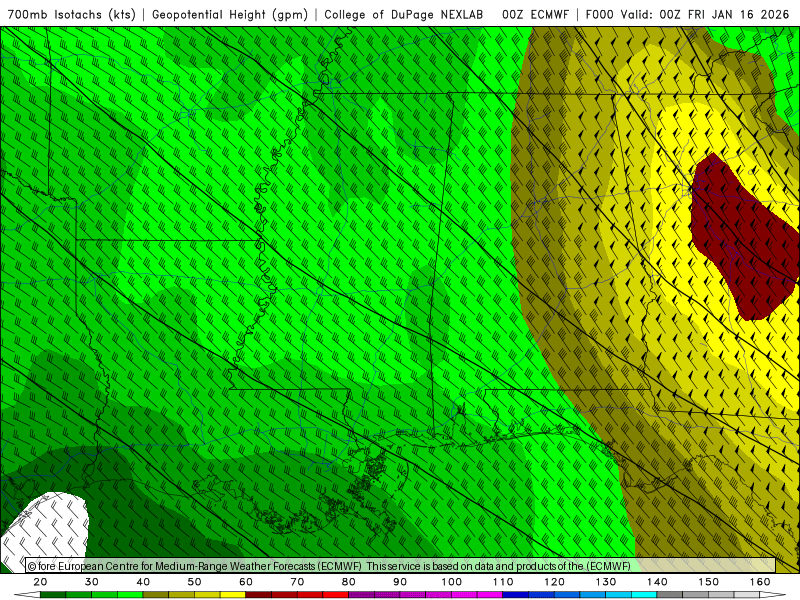
Task: Select the darkest green swatch under 20
Action: pyautogui.click(x=53, y=595)
